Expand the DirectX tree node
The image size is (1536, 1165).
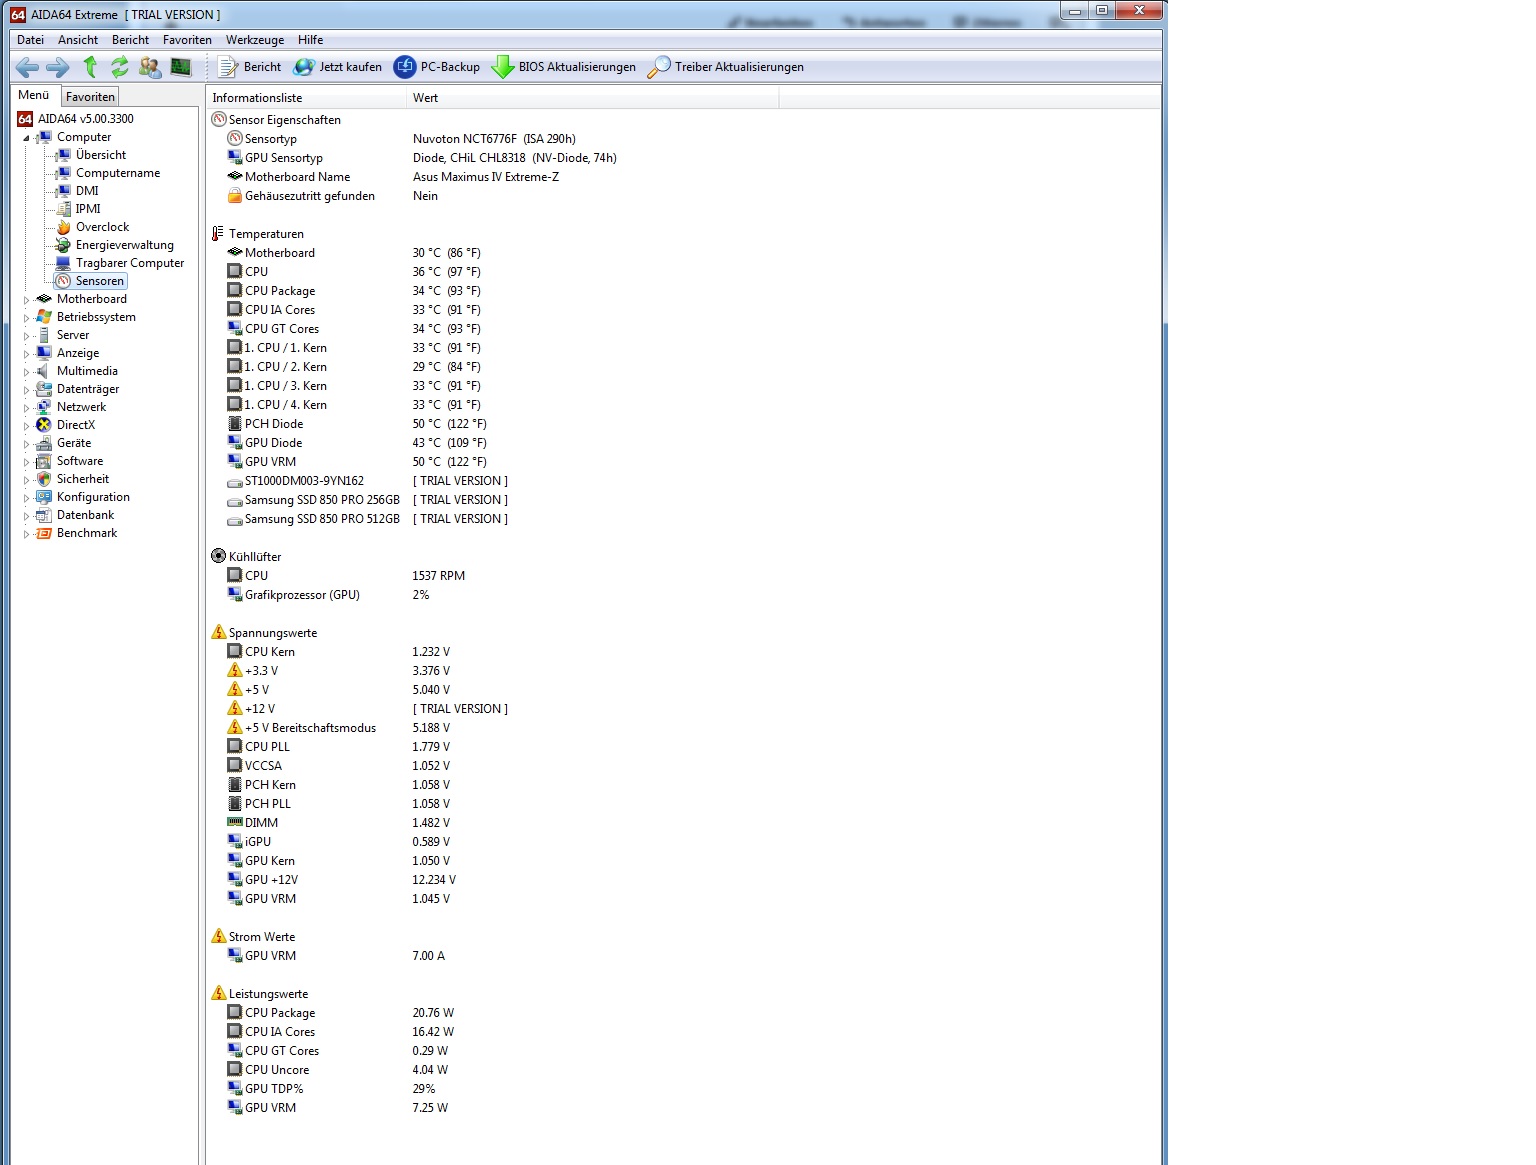27,425
